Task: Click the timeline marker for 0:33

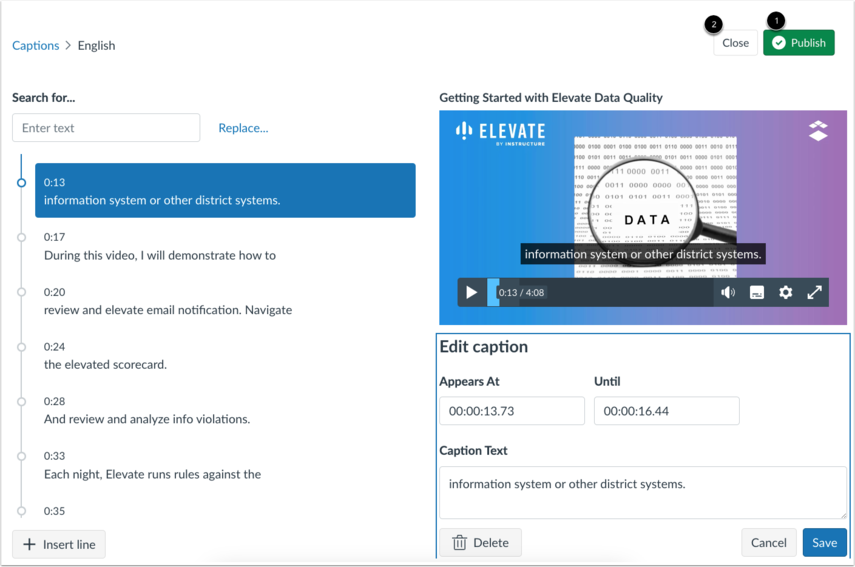Action: [21, 456]
